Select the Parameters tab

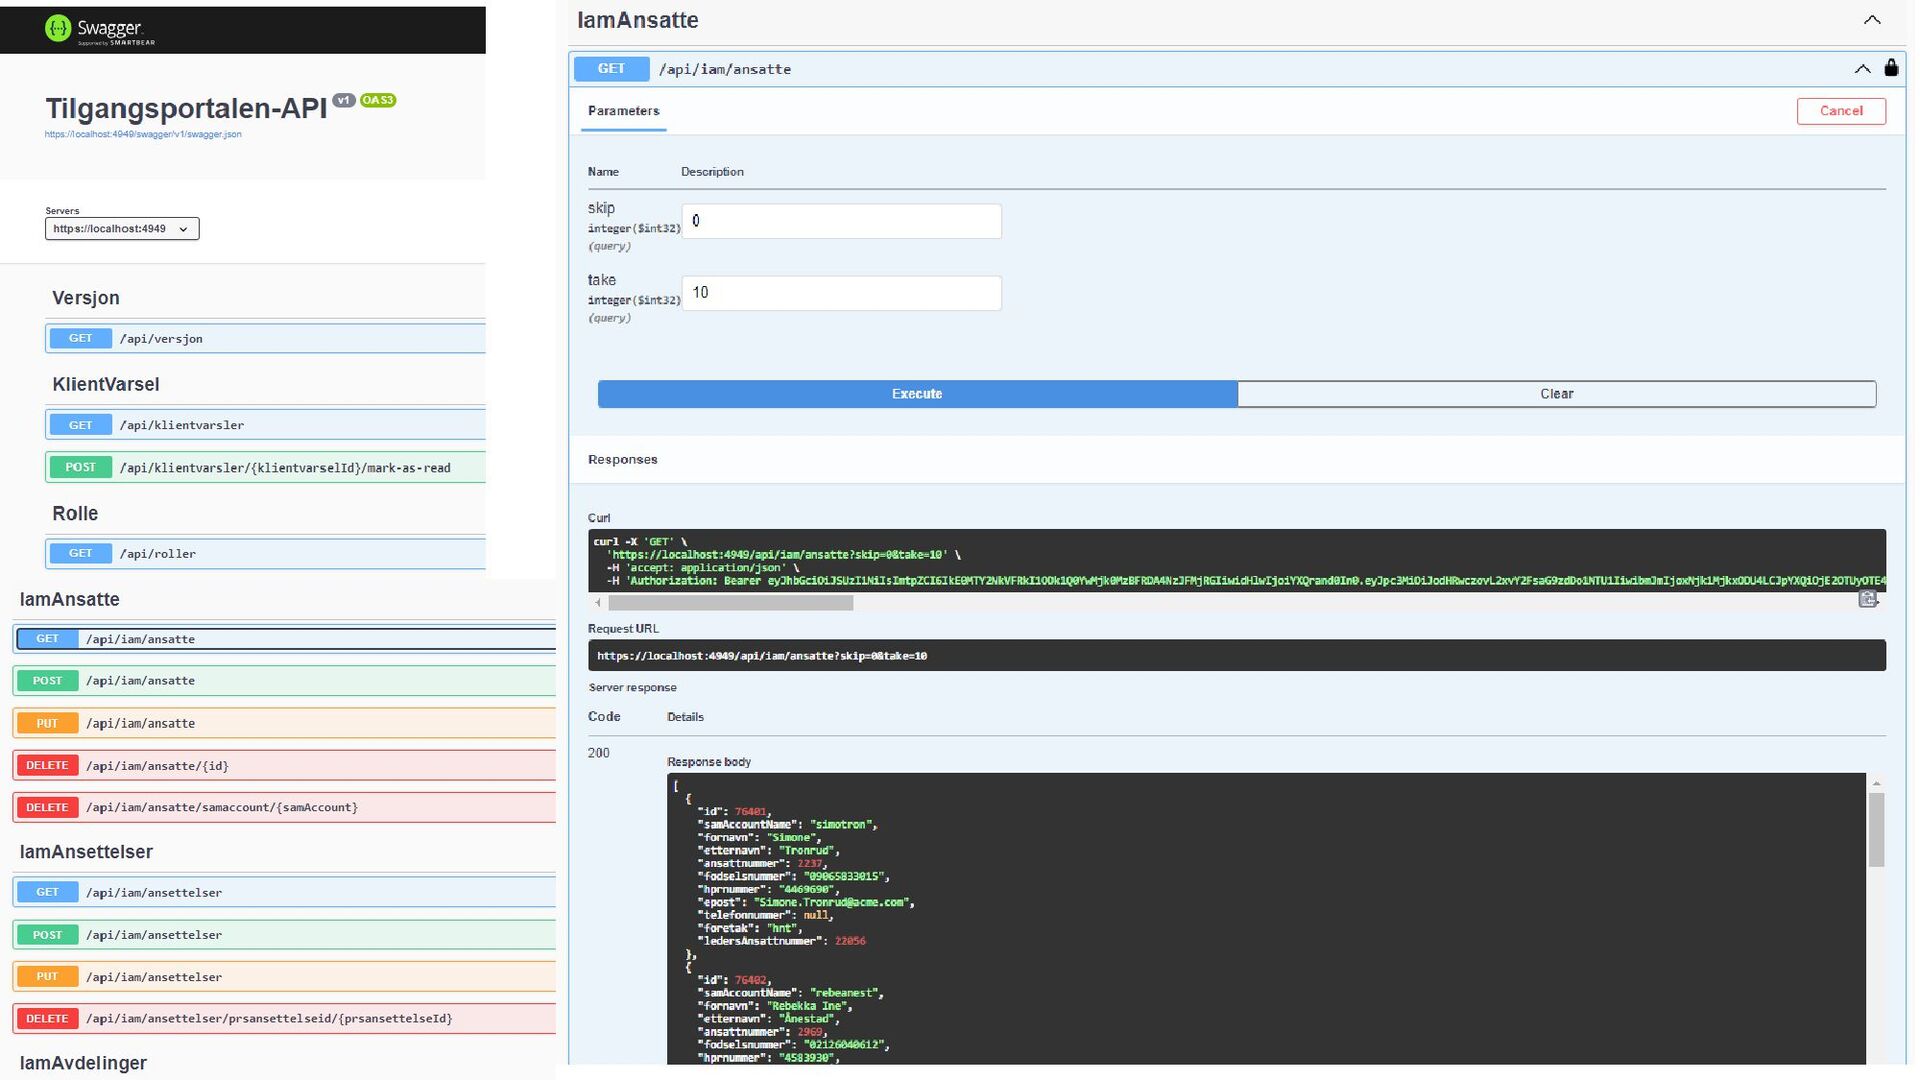click(x=623, y=111)
